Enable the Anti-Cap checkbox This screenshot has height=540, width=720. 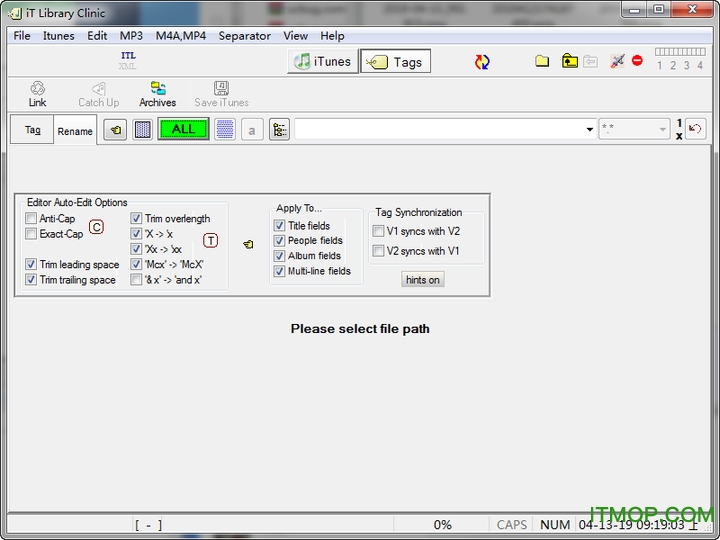(x=31, y=219)
